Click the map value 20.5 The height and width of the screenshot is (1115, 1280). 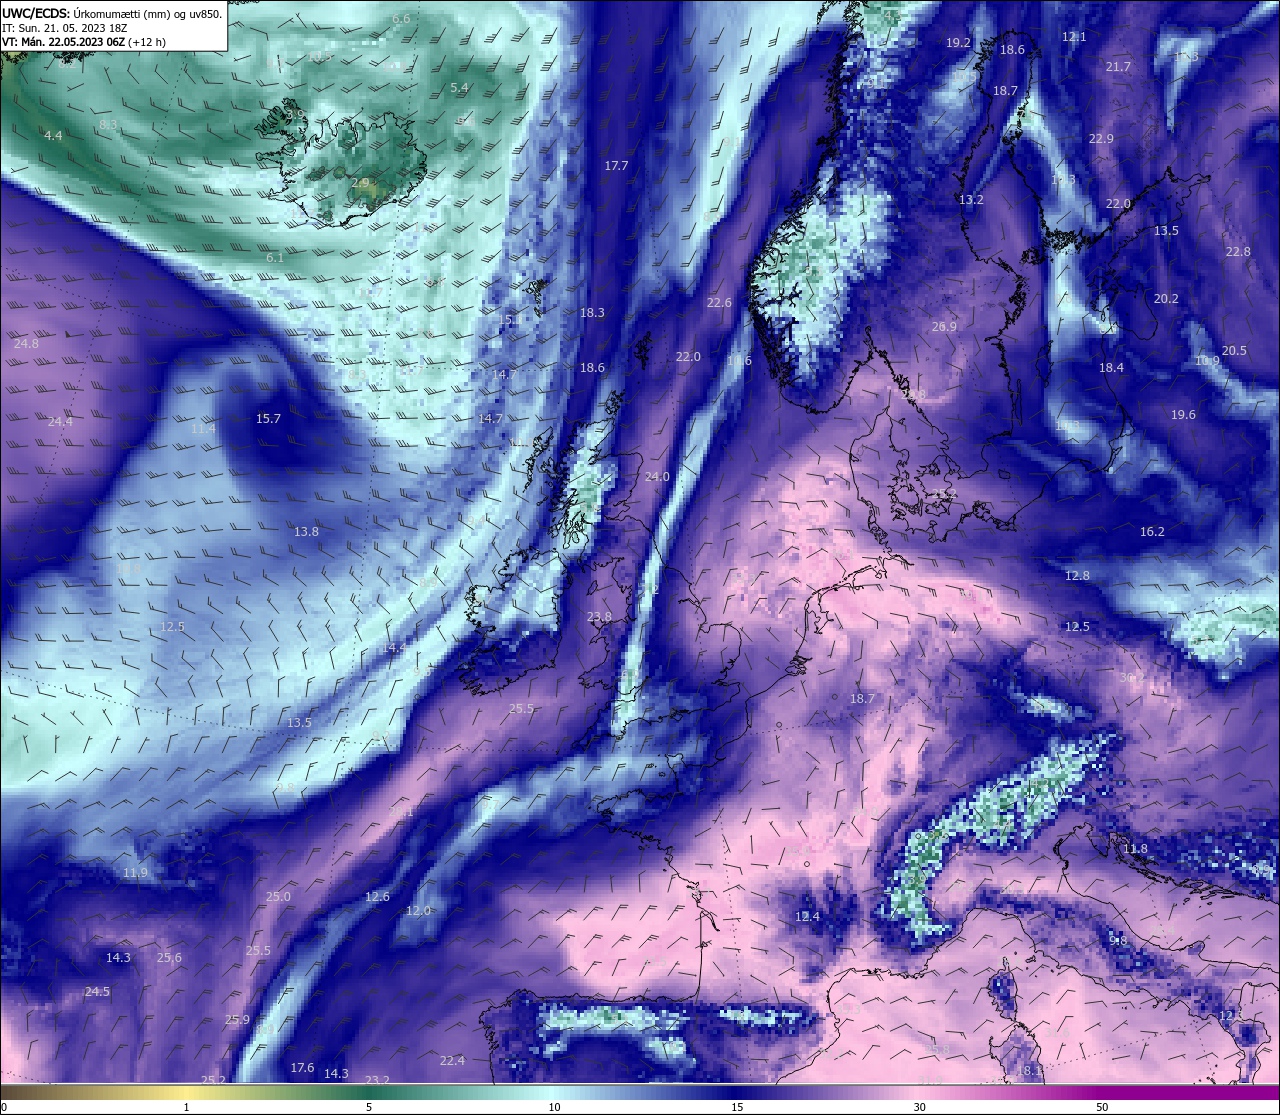1234,351
